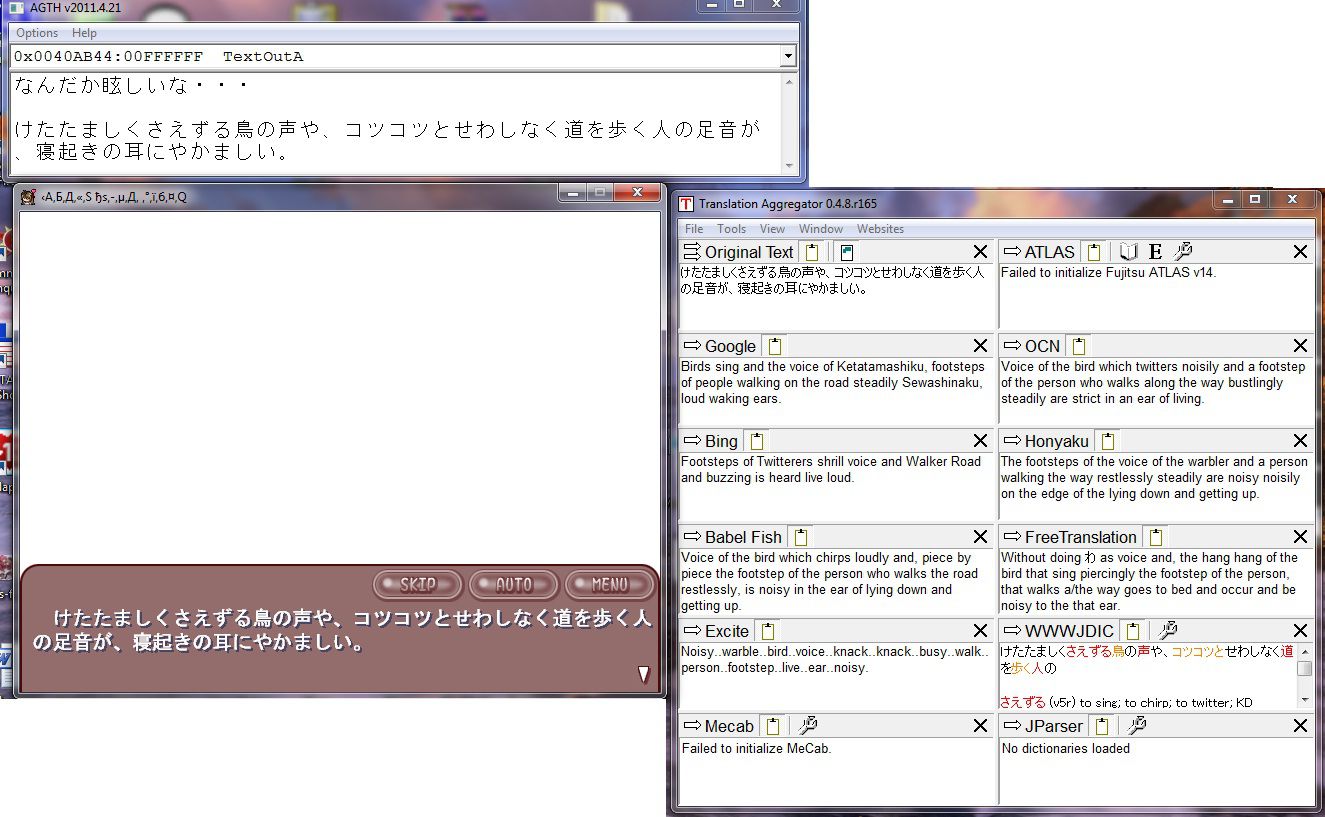This screenshot has height=817, width=1325.
Task: Open the ATLAS dictionary book icon
Action: point(1129,252)
